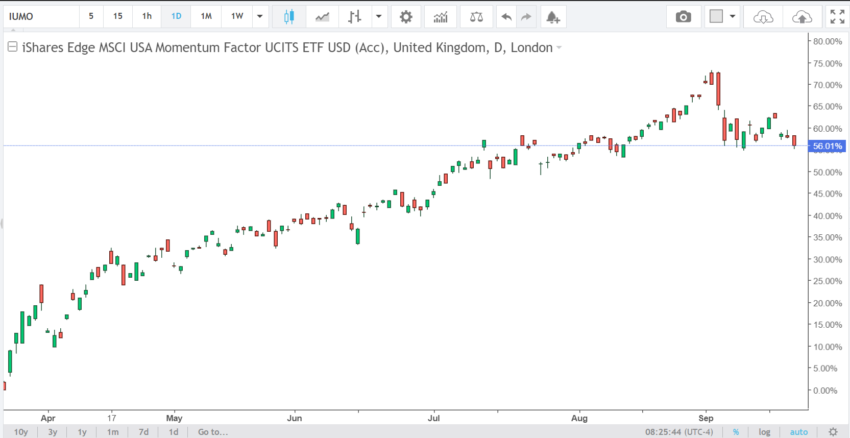
Task: Load chart layout from cloud (download icon)
Action: (x=762, y=17)
